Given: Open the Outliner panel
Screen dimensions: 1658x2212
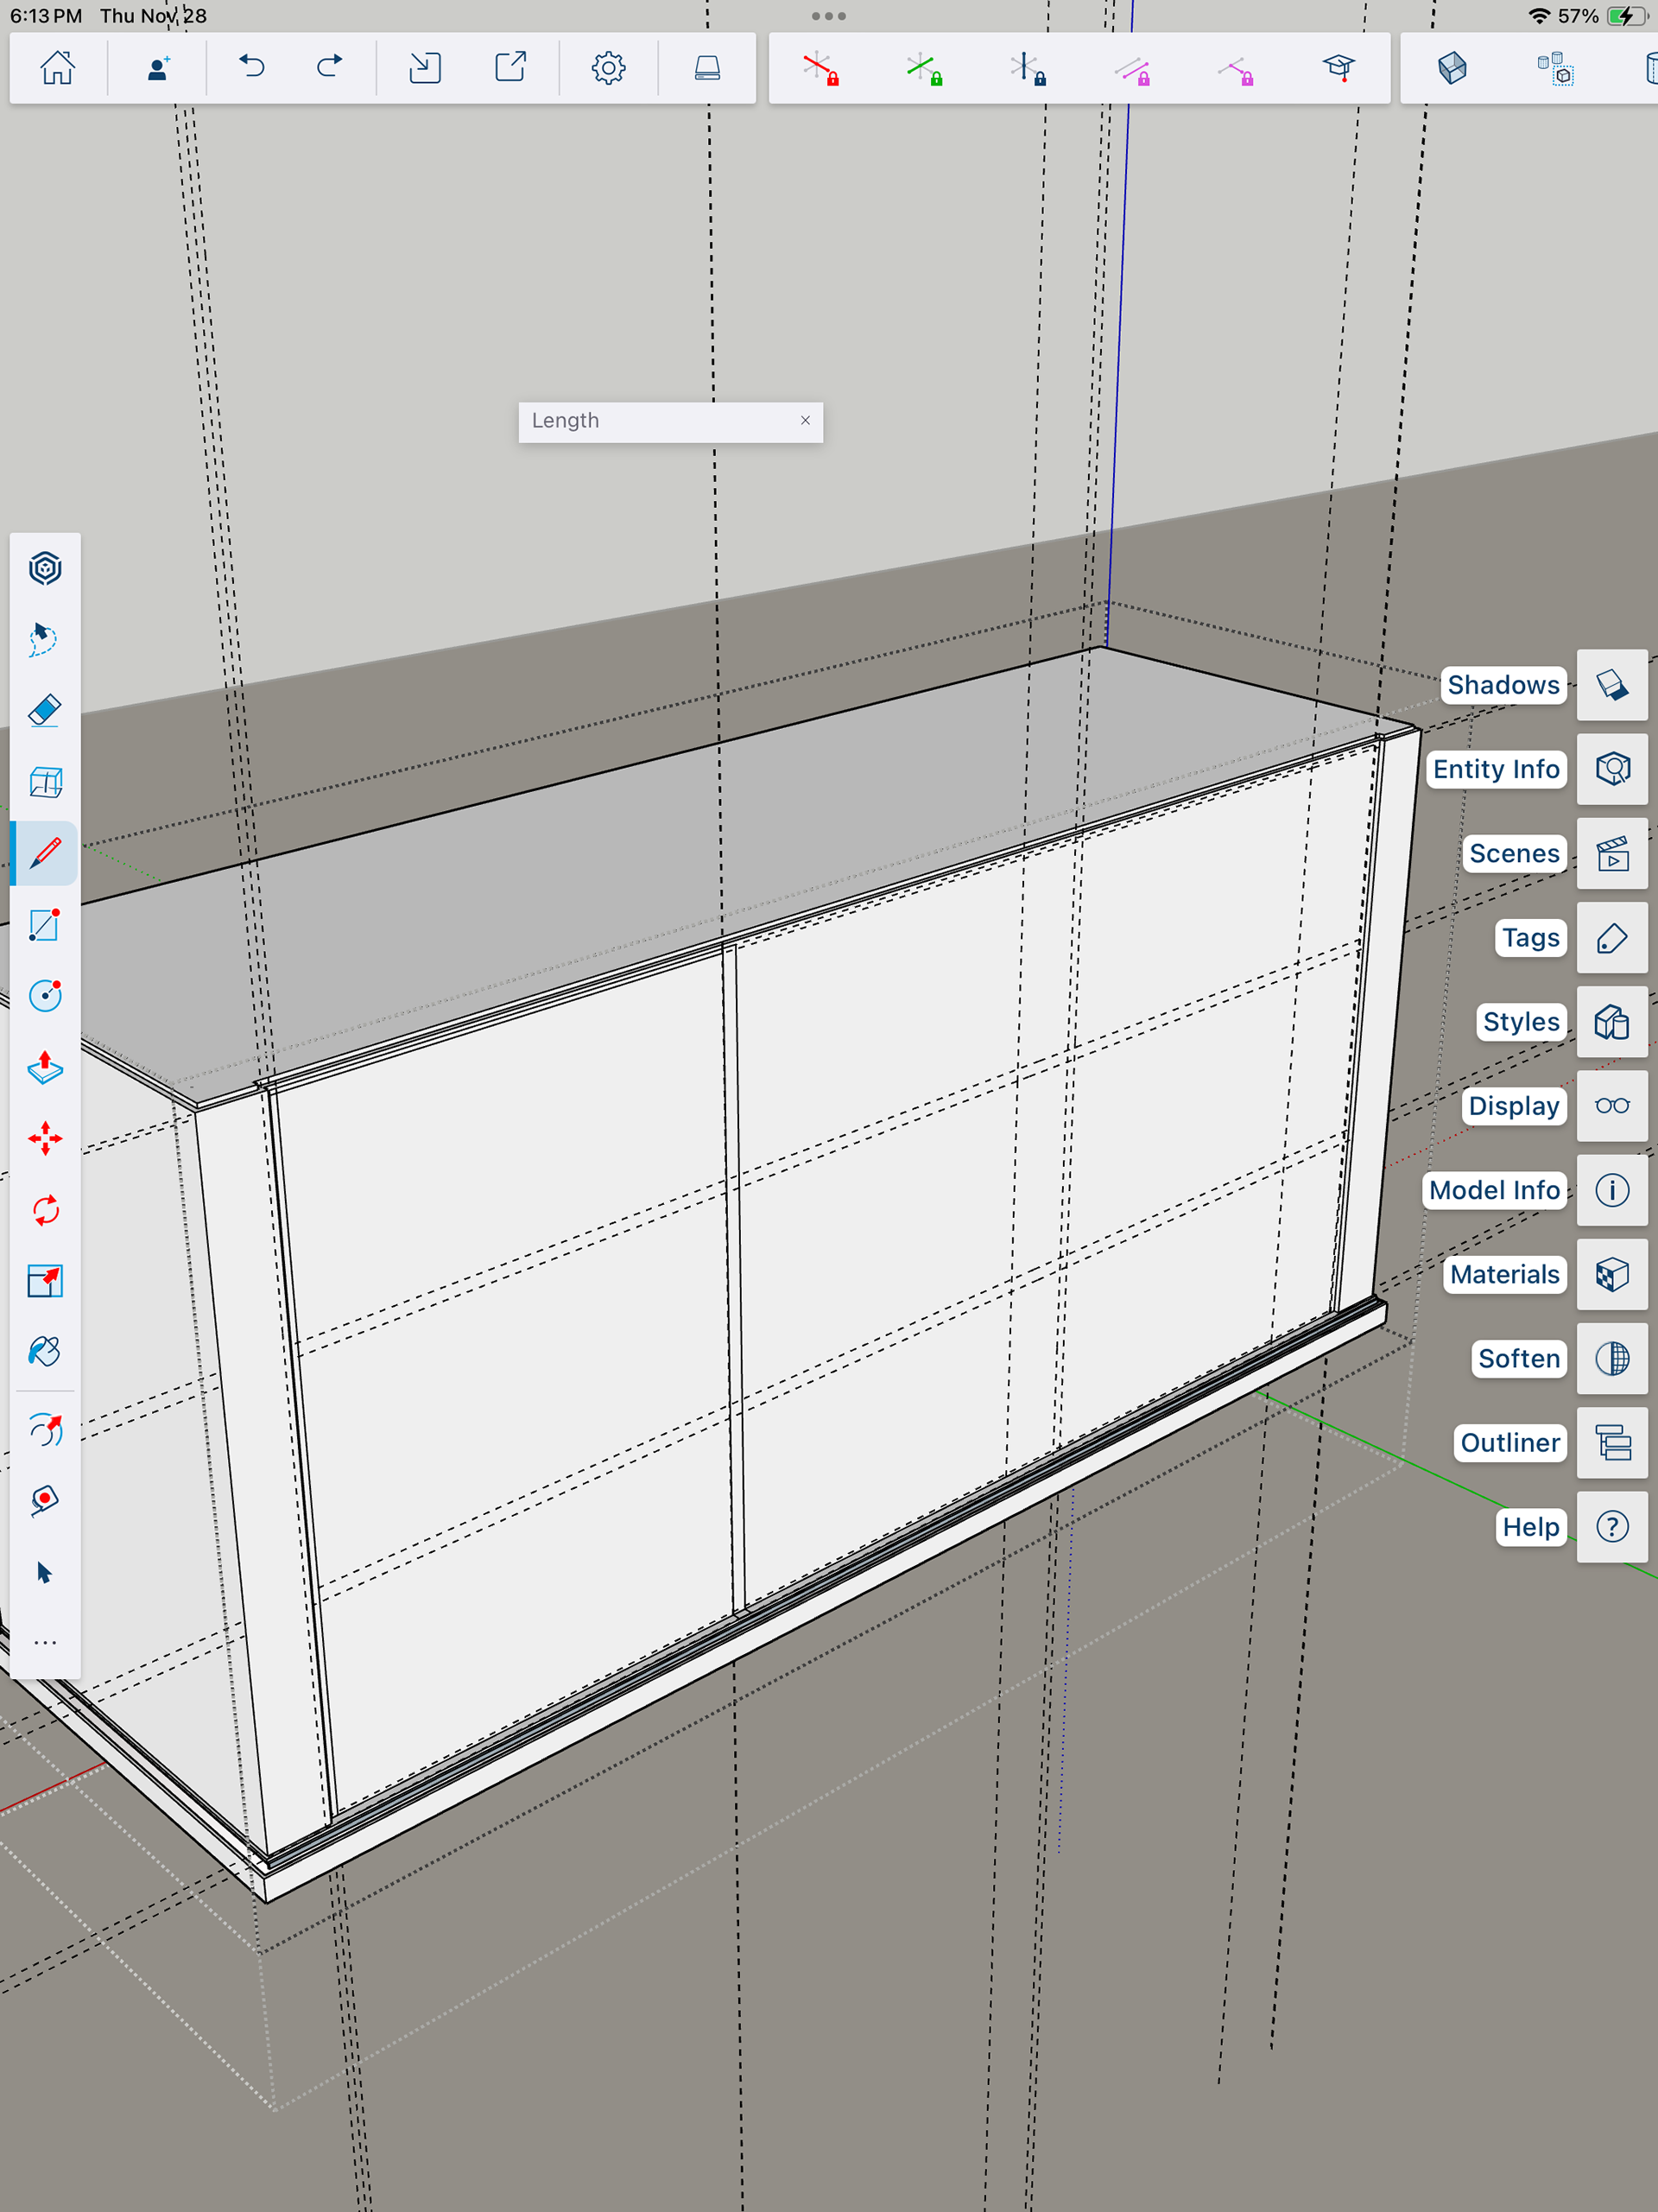Looking at the screenshot, I should coord(1611,1442).
